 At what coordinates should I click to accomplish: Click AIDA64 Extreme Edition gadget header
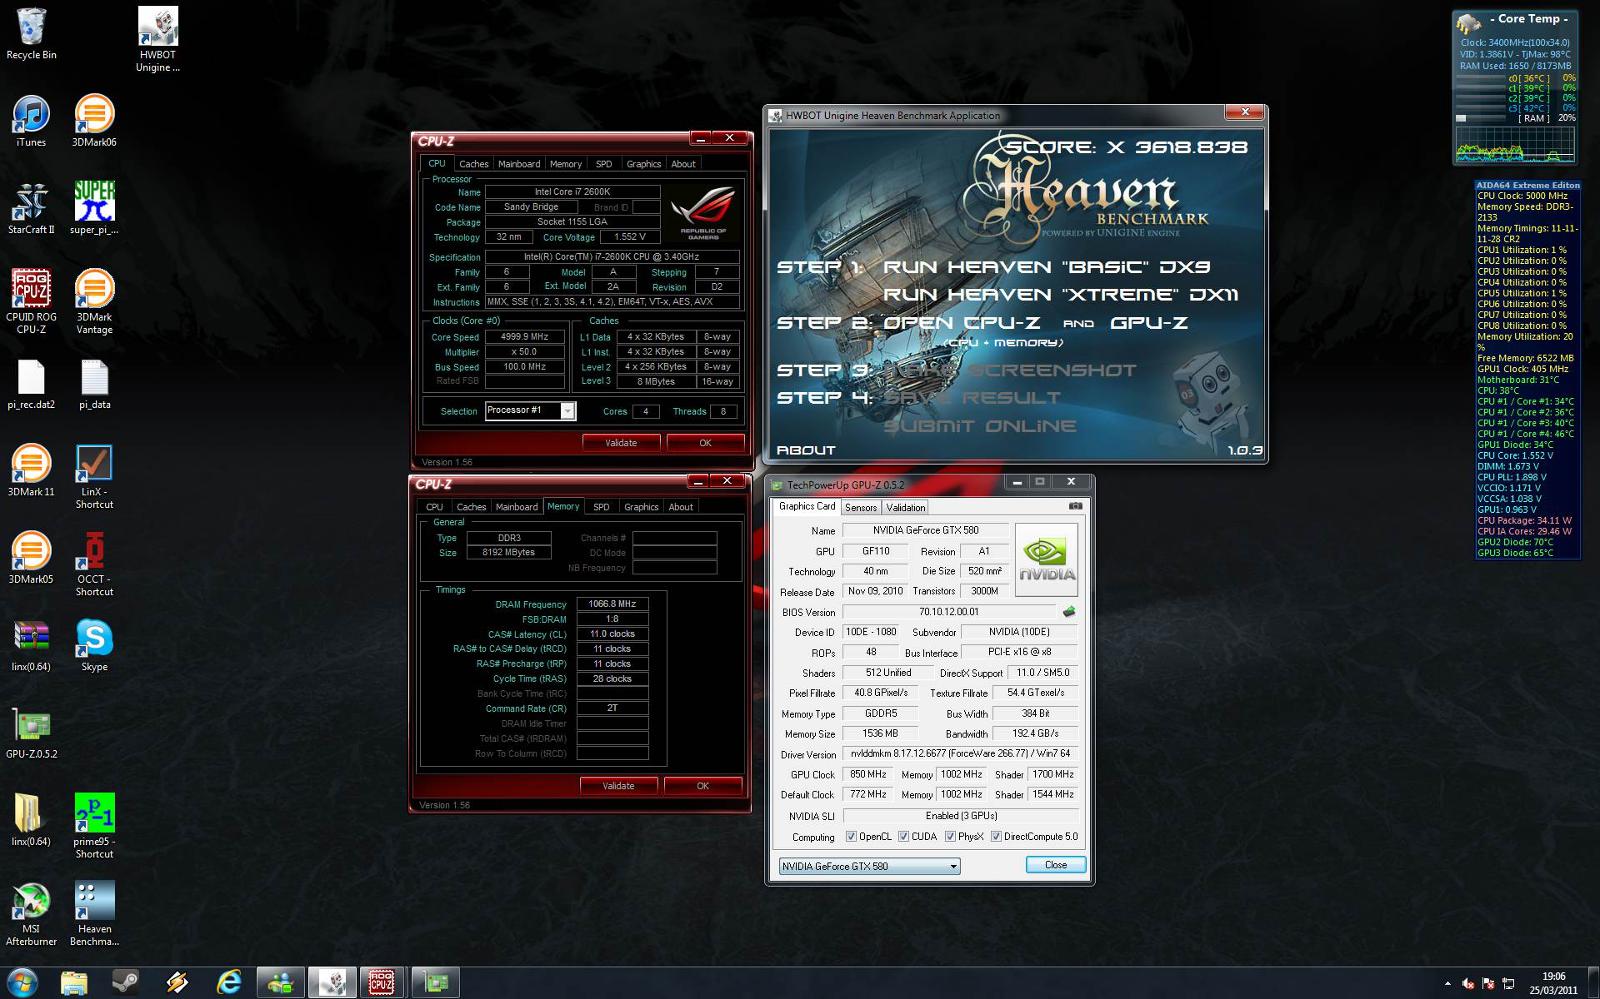click(x=1528, y=185)
